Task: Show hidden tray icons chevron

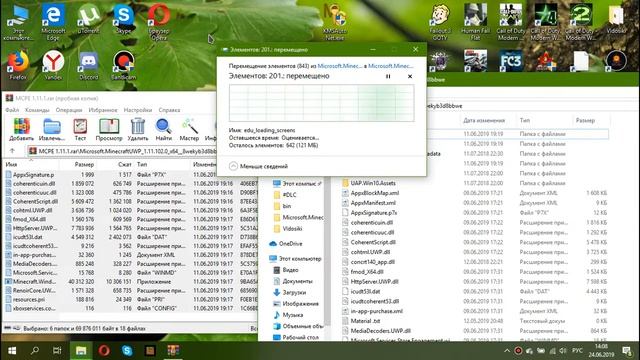Action: (507, 351)
